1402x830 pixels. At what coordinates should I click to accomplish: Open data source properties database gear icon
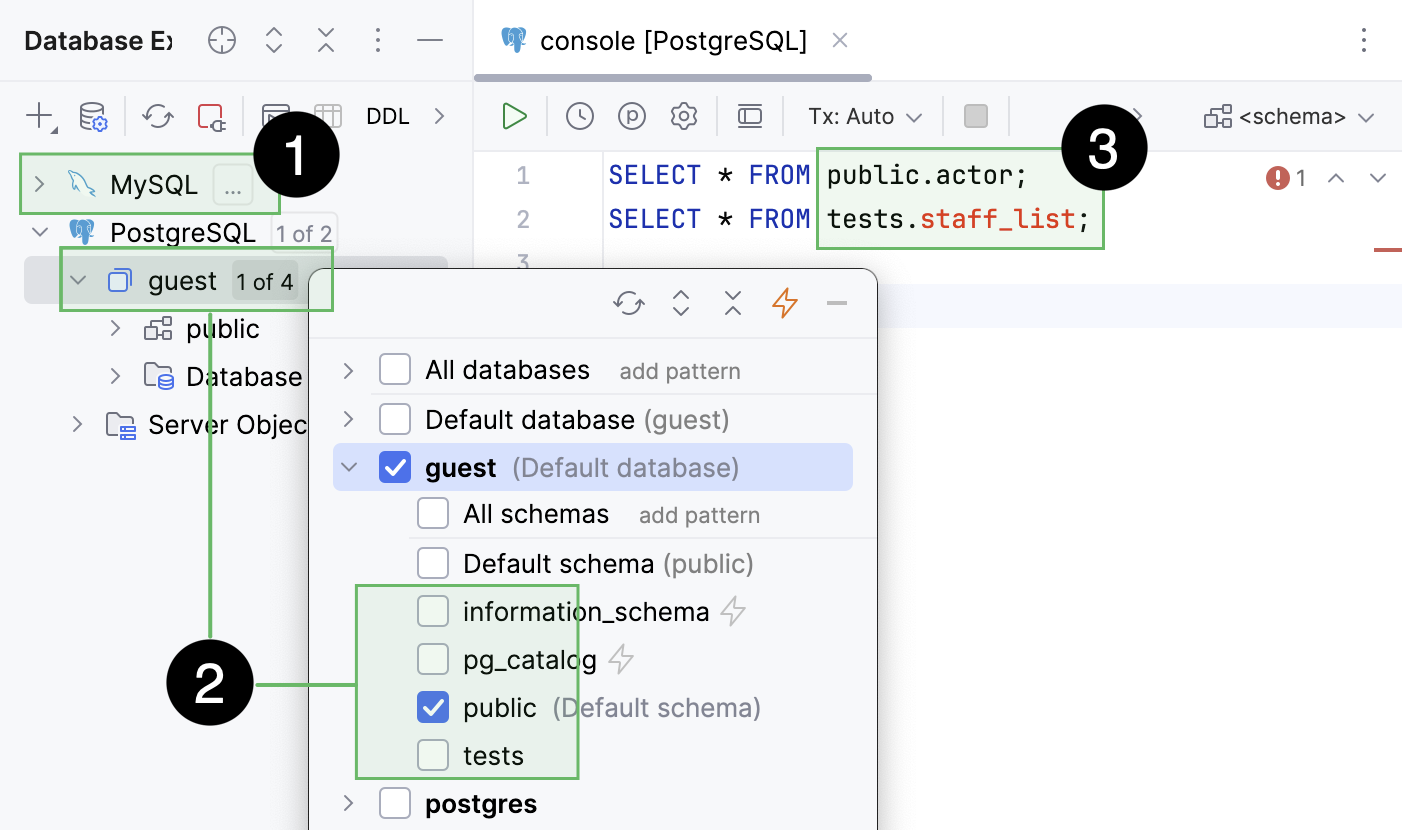coord(93,116)
